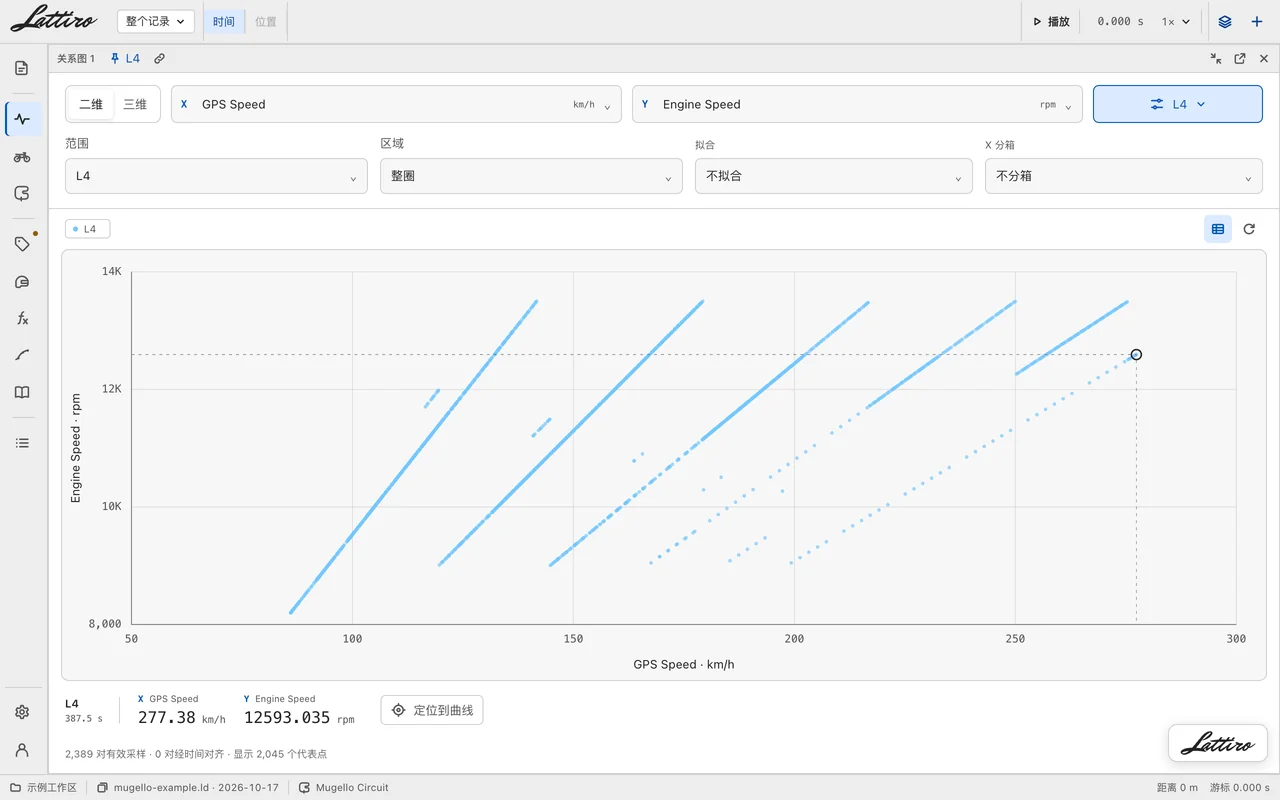
Task: Click the plus icon in the top bar
Action: [1257, 21]
